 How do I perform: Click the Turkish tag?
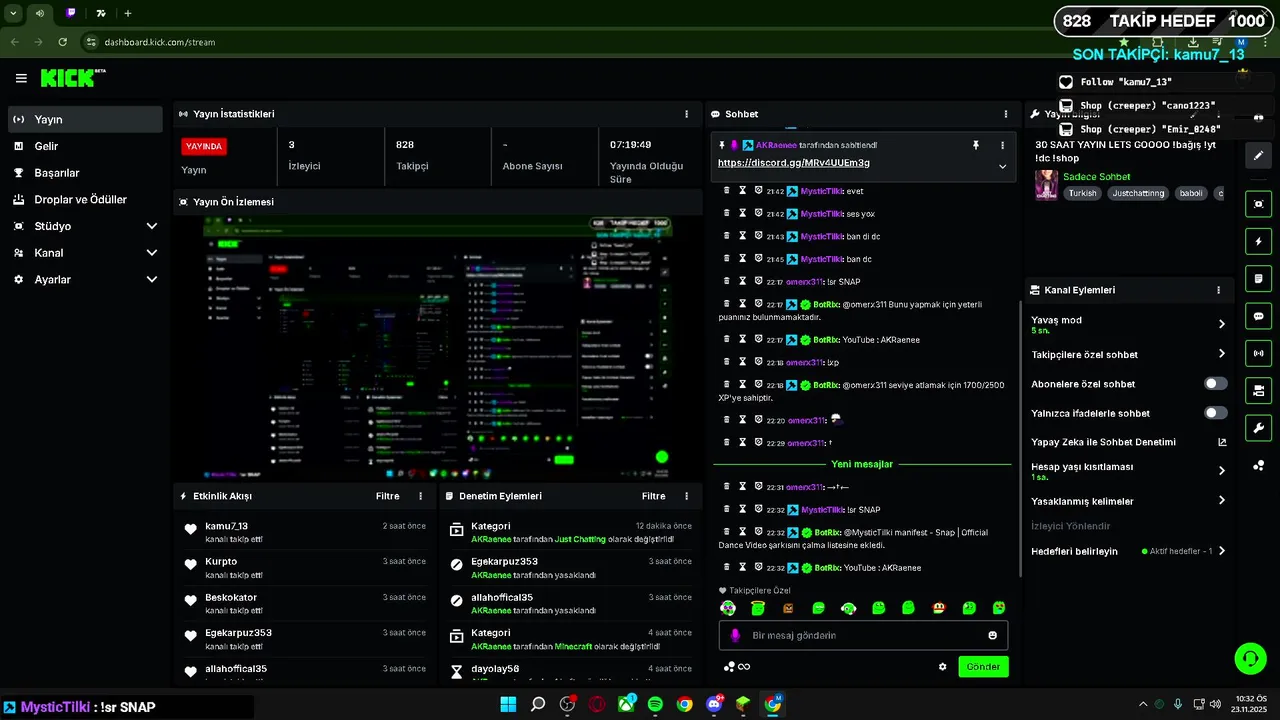1082,193
